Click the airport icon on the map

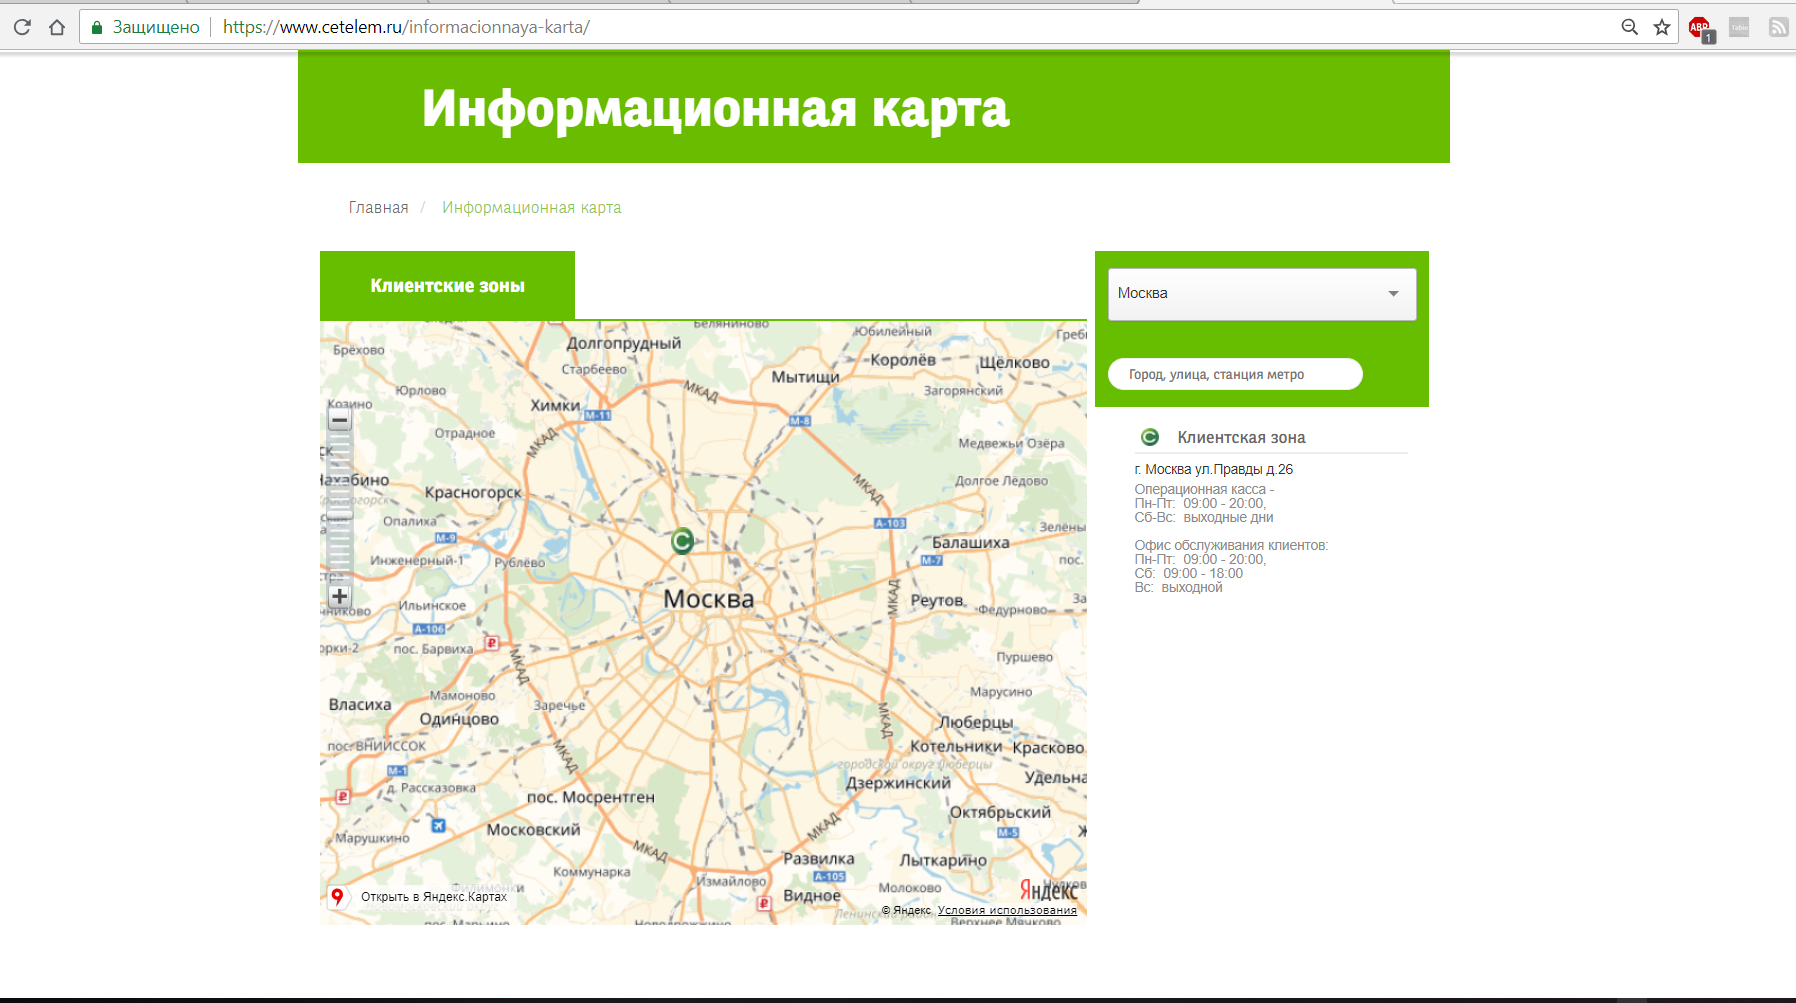coord(438,826)
